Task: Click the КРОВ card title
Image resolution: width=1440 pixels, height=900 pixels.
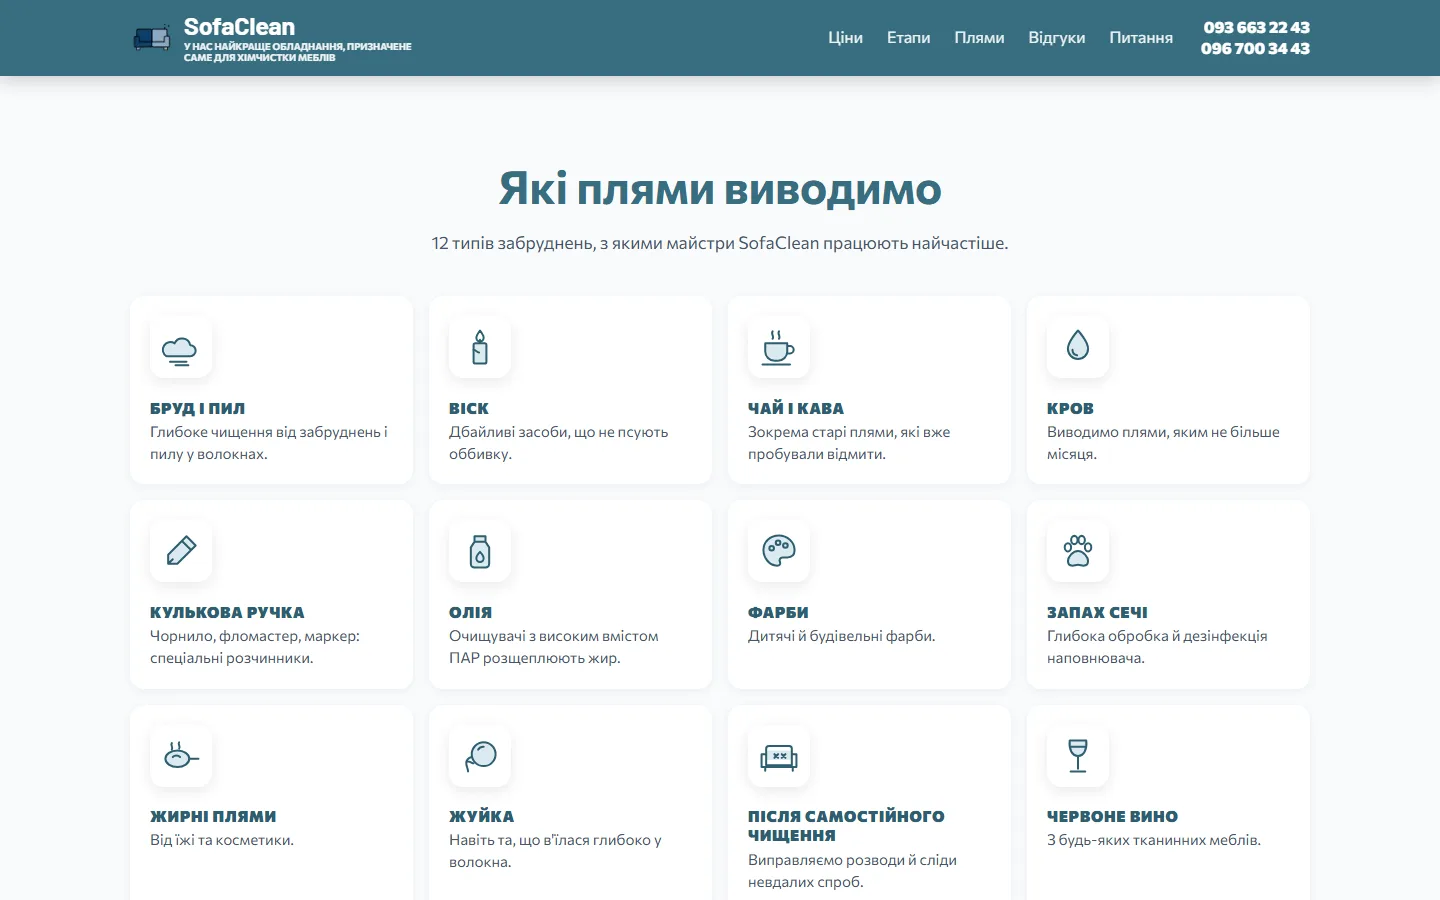Action: pos(1070,408)
